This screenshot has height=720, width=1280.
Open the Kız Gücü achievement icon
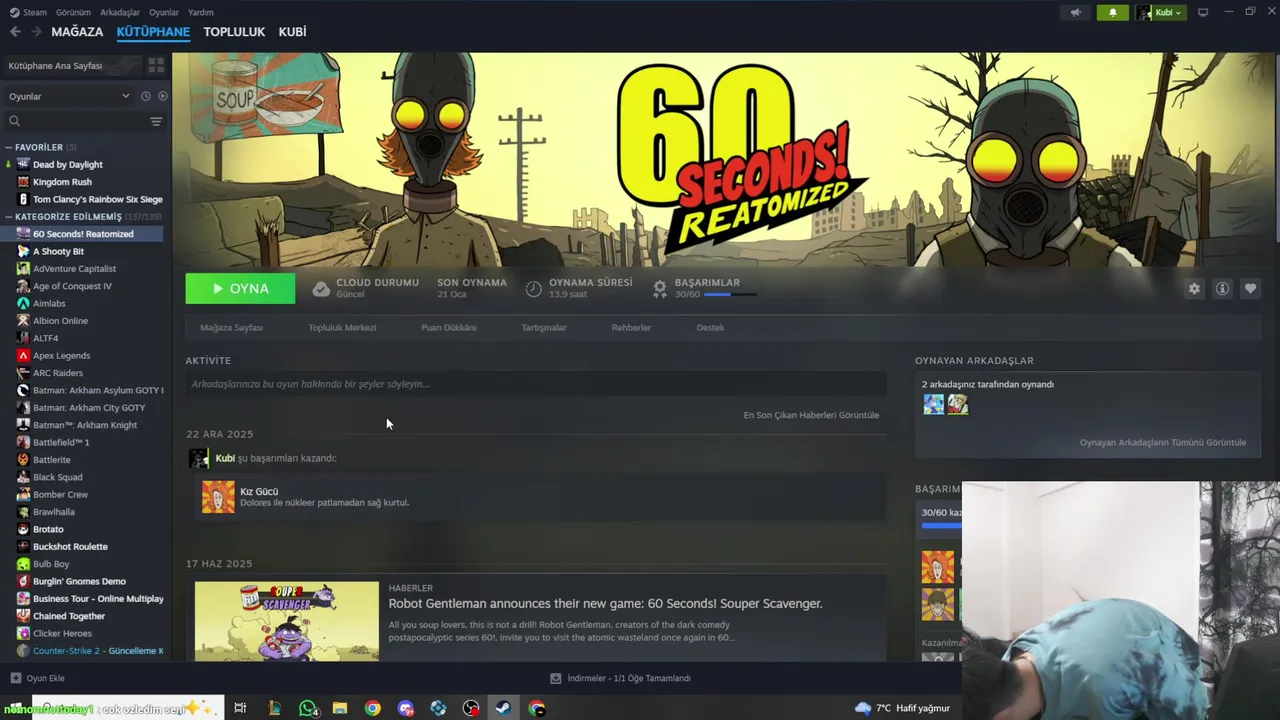coord(218,497)
